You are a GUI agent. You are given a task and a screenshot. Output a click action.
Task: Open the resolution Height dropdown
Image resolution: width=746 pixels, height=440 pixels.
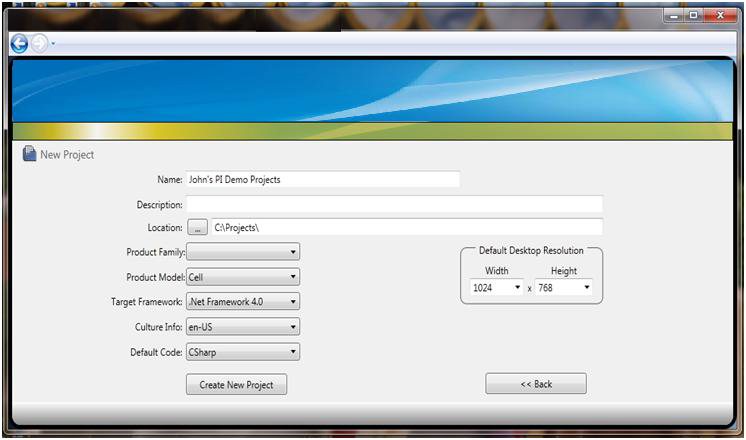(x=564, y=288)
